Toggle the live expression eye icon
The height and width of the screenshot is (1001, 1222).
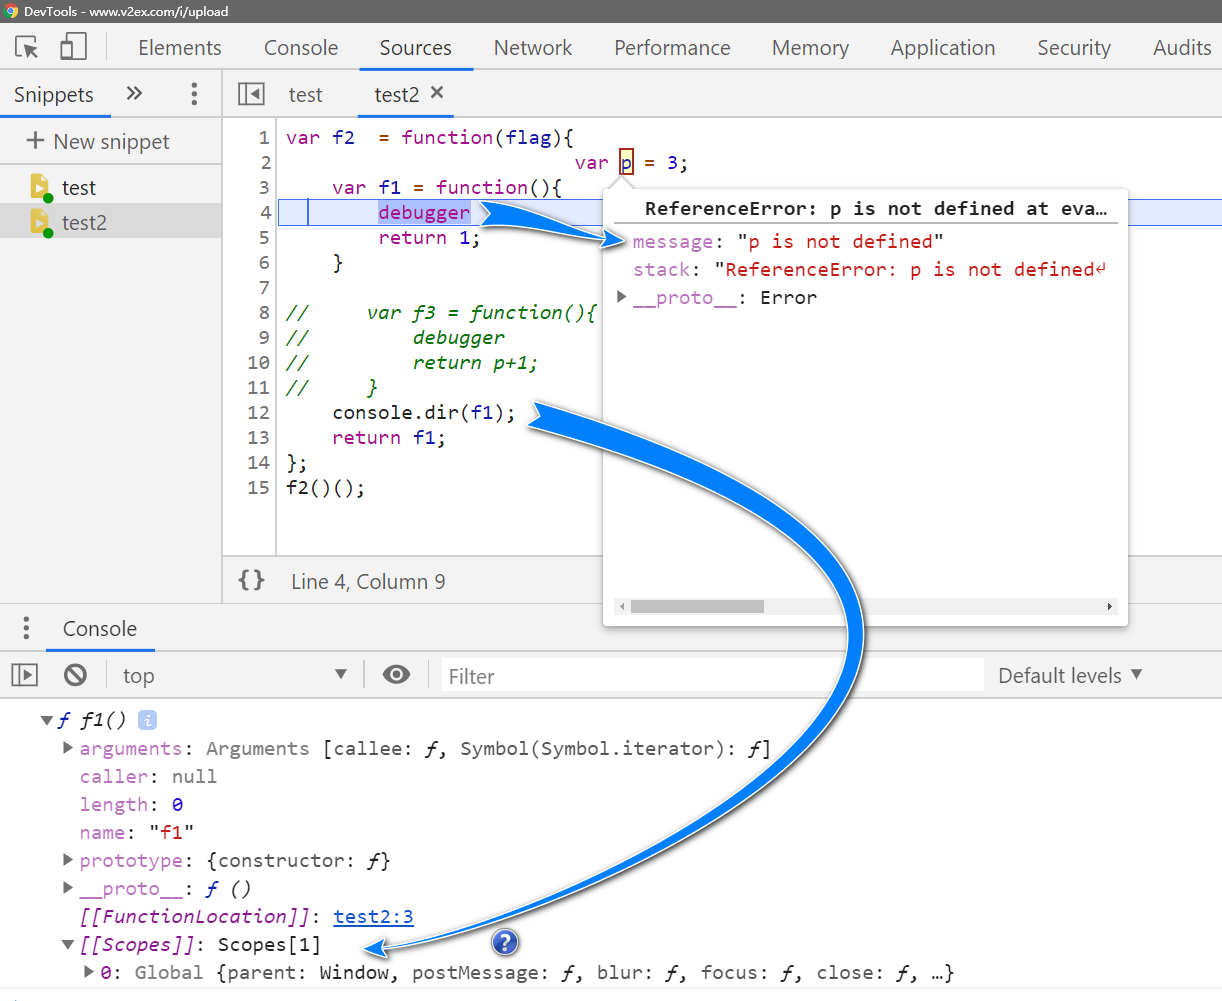pyautogui.click(x=397, y=675)
